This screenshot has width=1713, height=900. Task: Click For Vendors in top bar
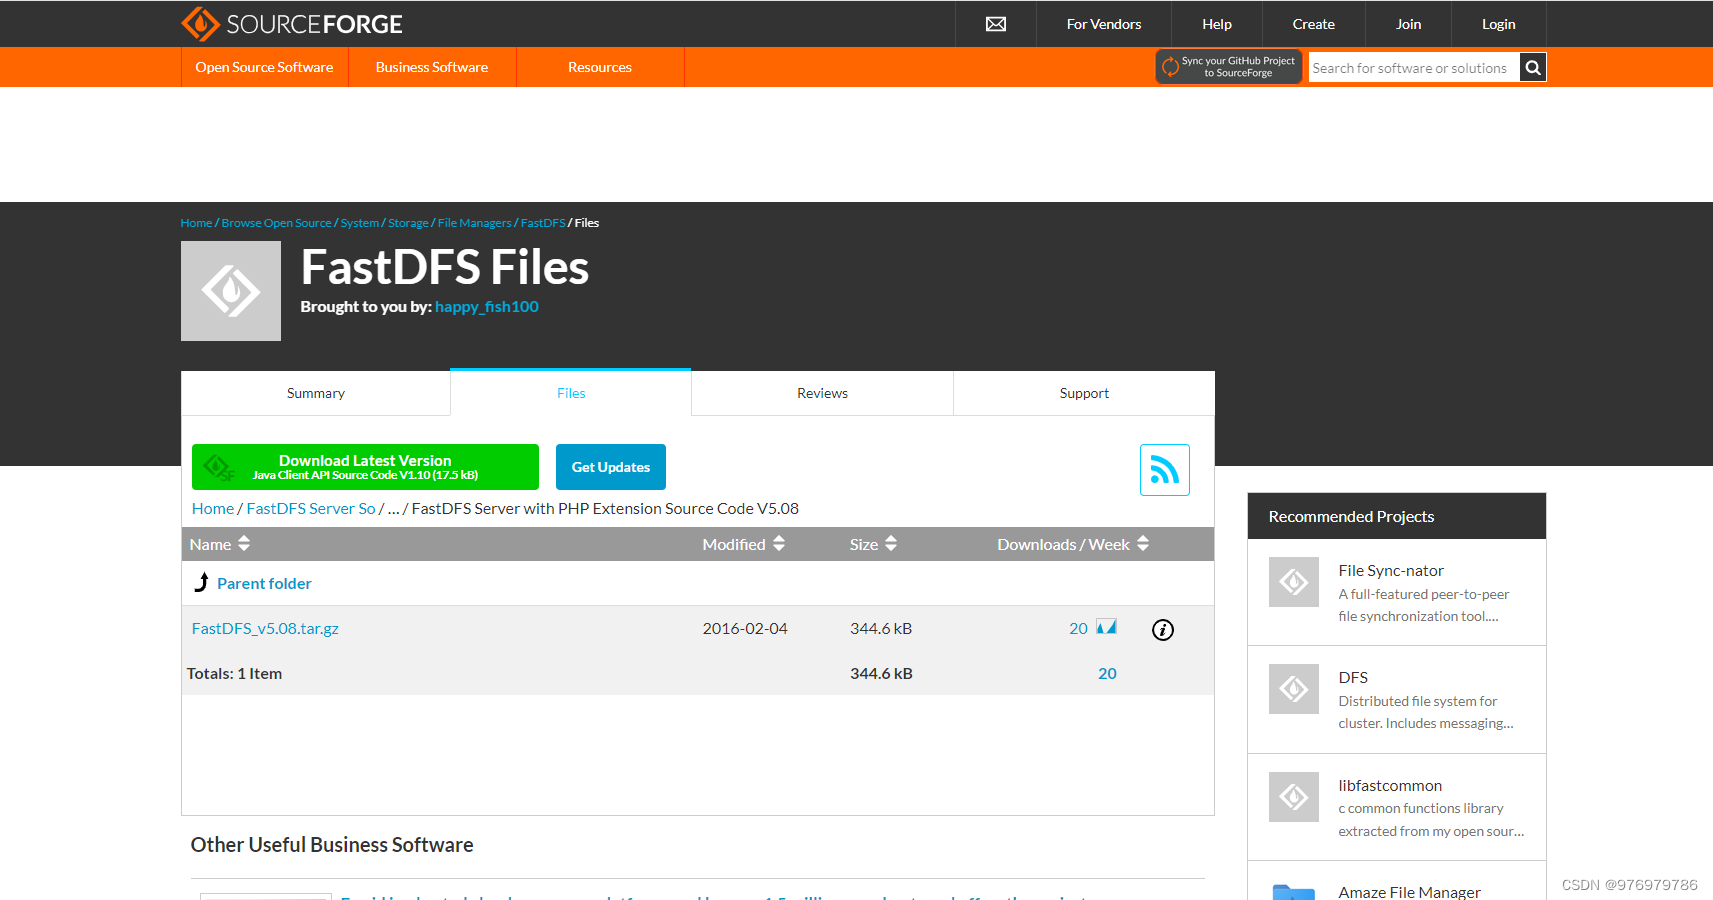[1104, 24]
